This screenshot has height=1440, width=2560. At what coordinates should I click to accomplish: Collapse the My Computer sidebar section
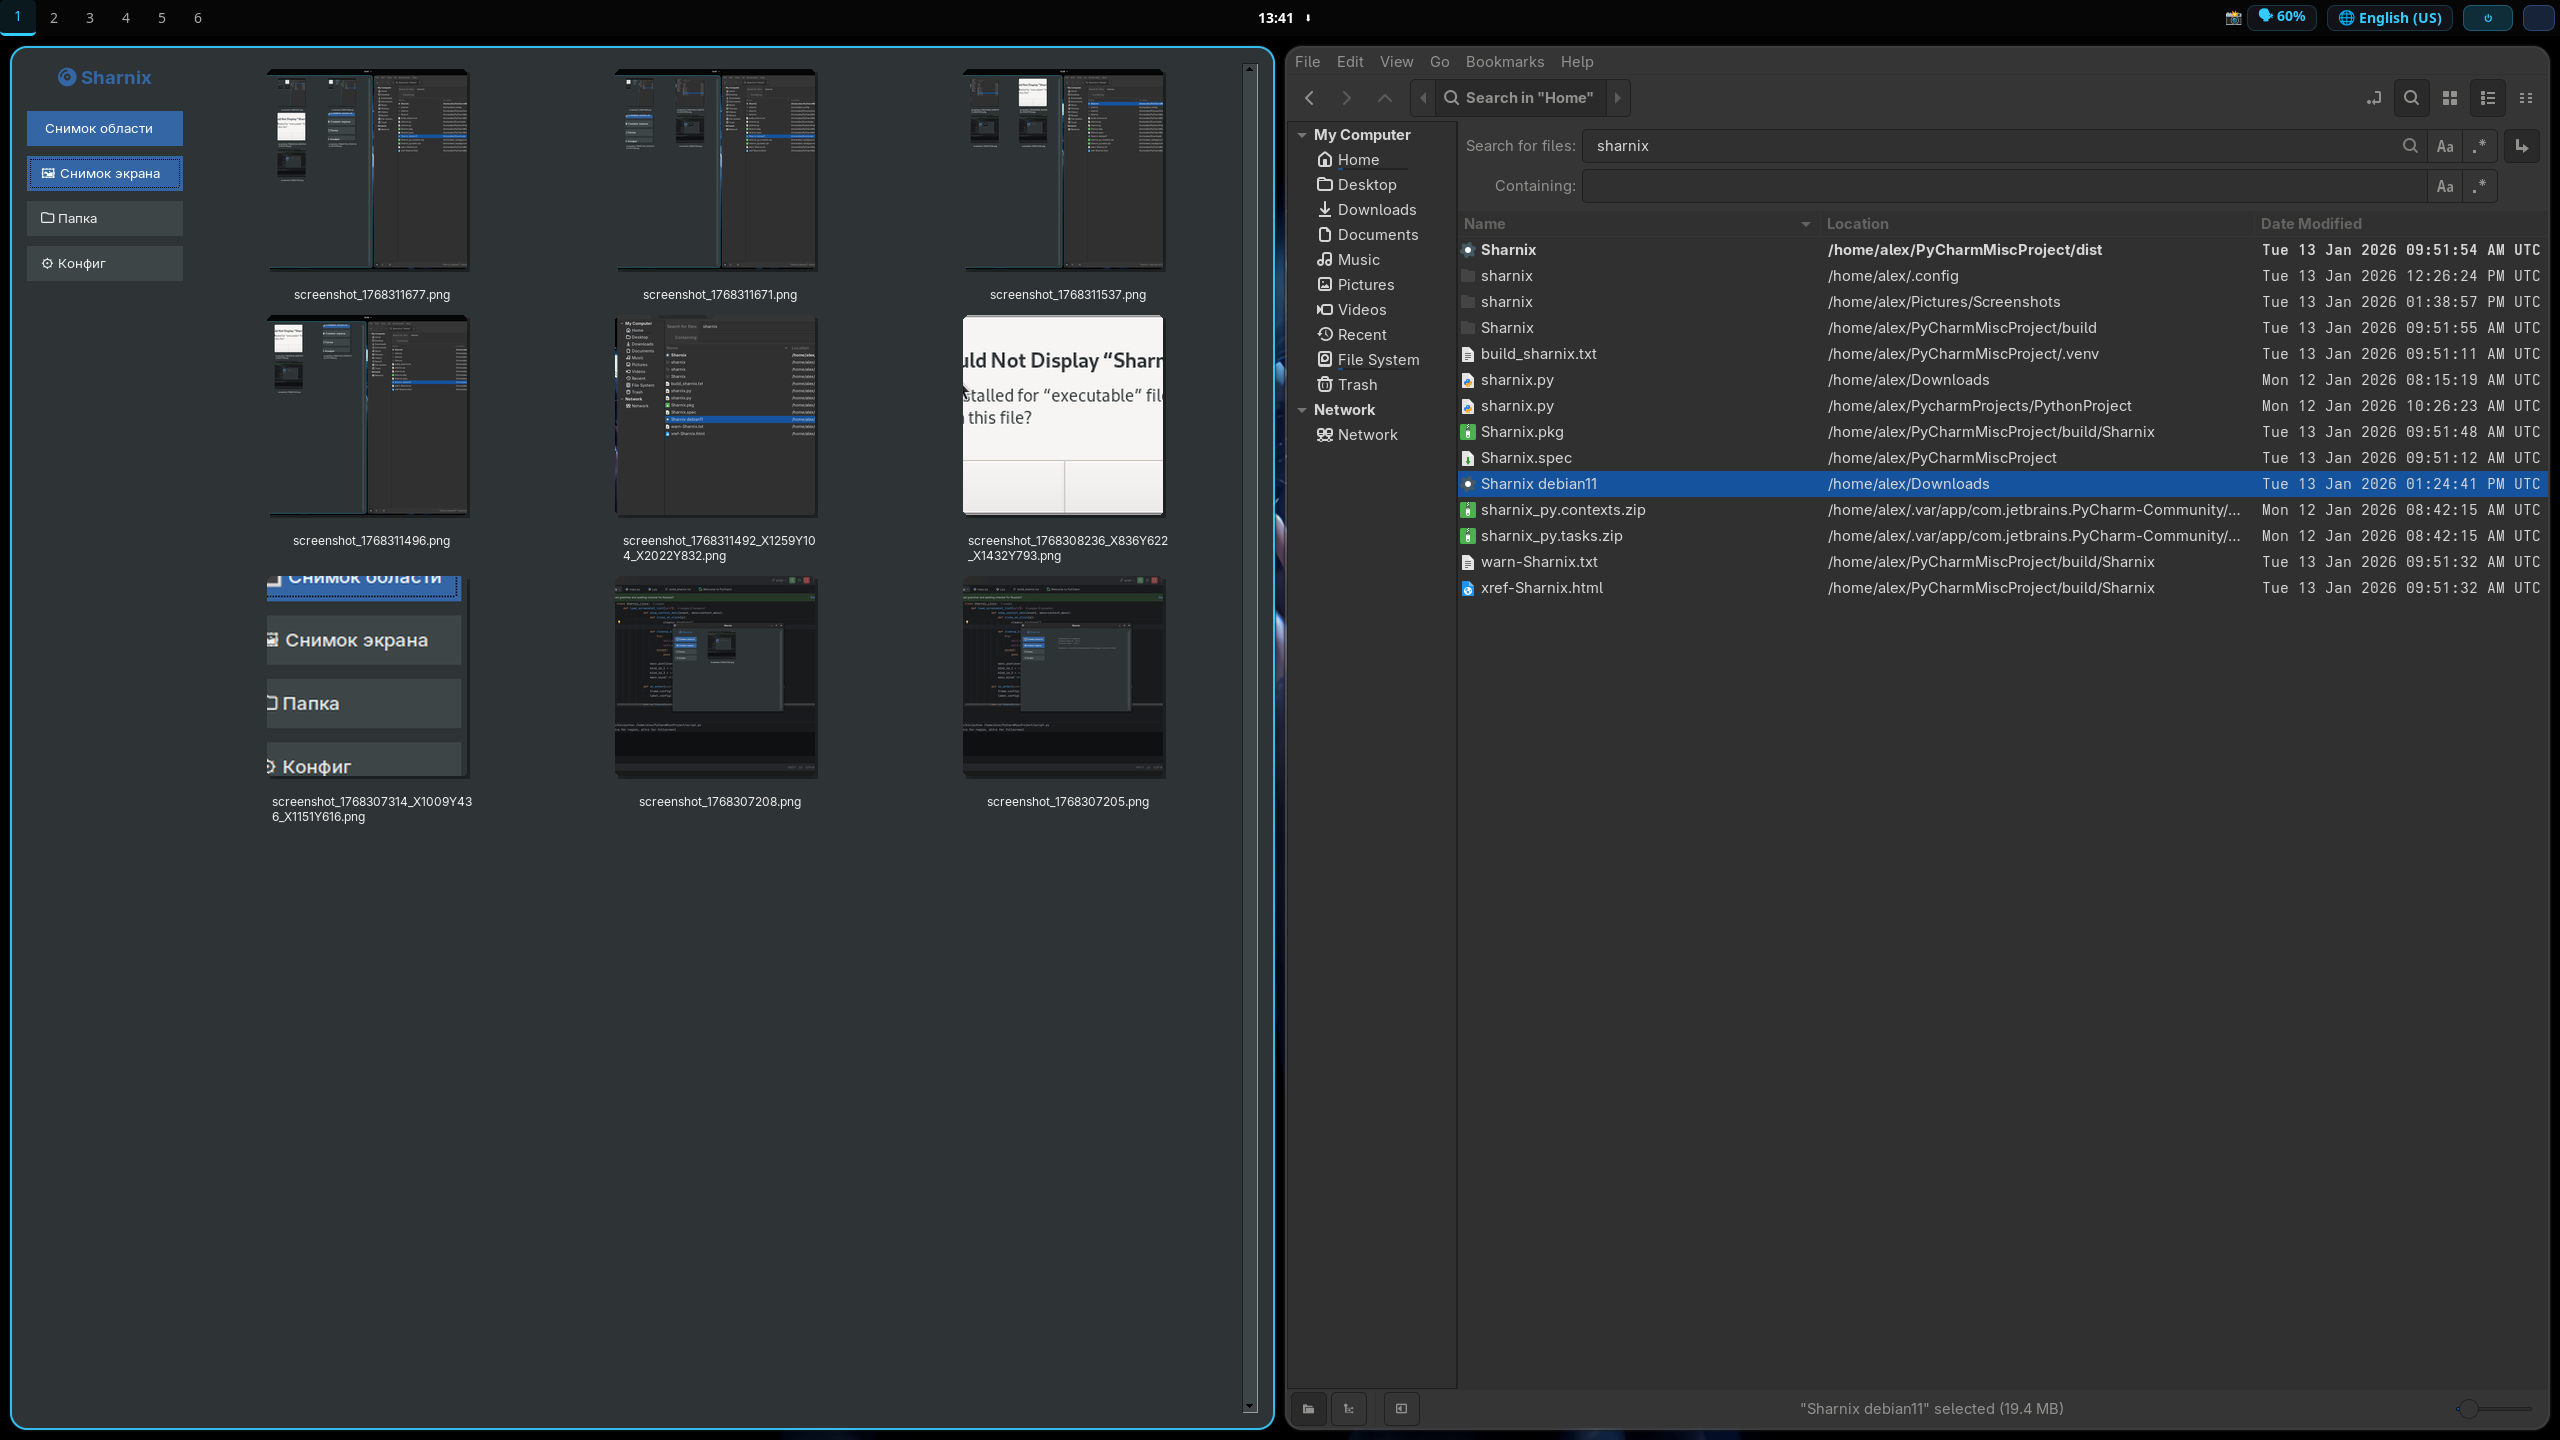tap(1302, 135)
